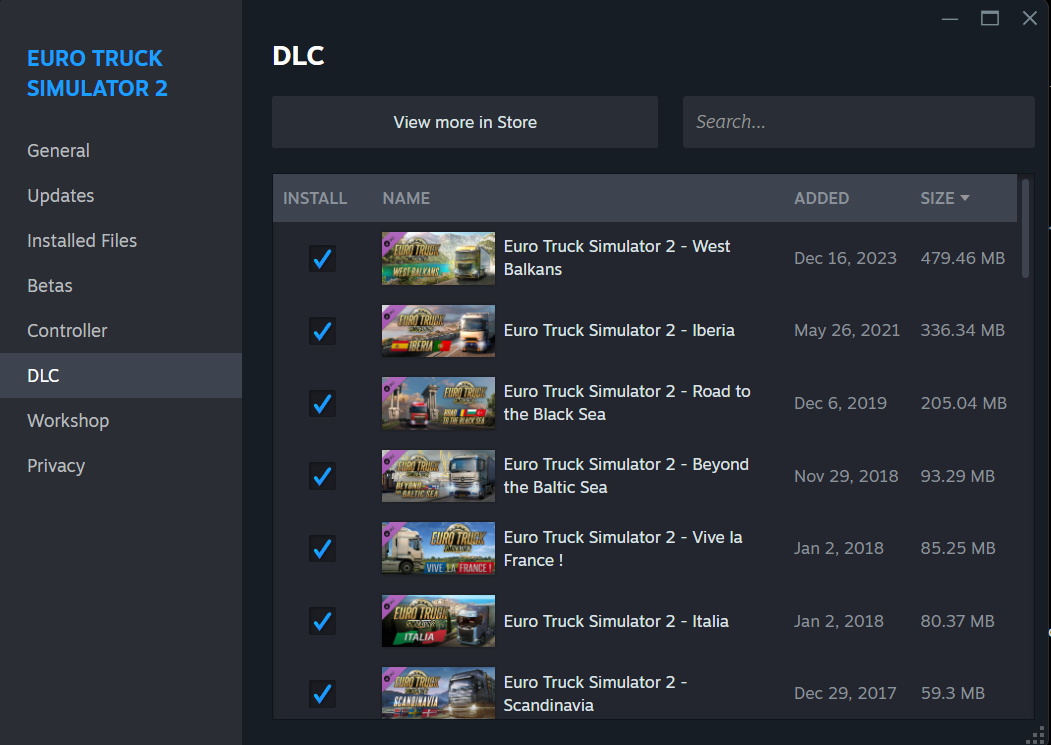The height and width of the screenshot is (745, 1051).
Task: Switch to the Updates tab
Action: pos(121,195)
